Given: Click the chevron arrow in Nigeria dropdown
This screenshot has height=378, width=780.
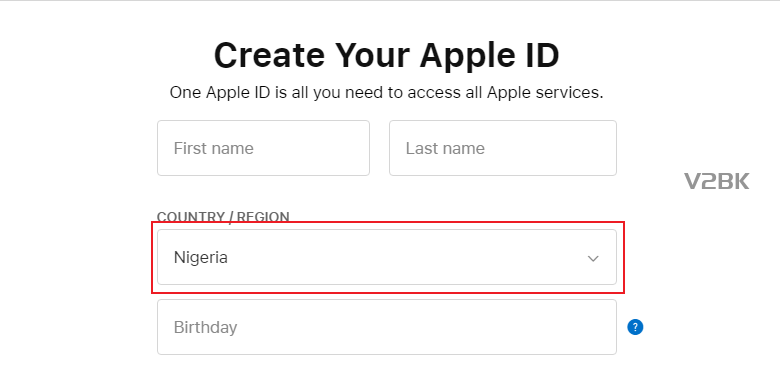Looking at the screenshot, I should tap(592, 258).
